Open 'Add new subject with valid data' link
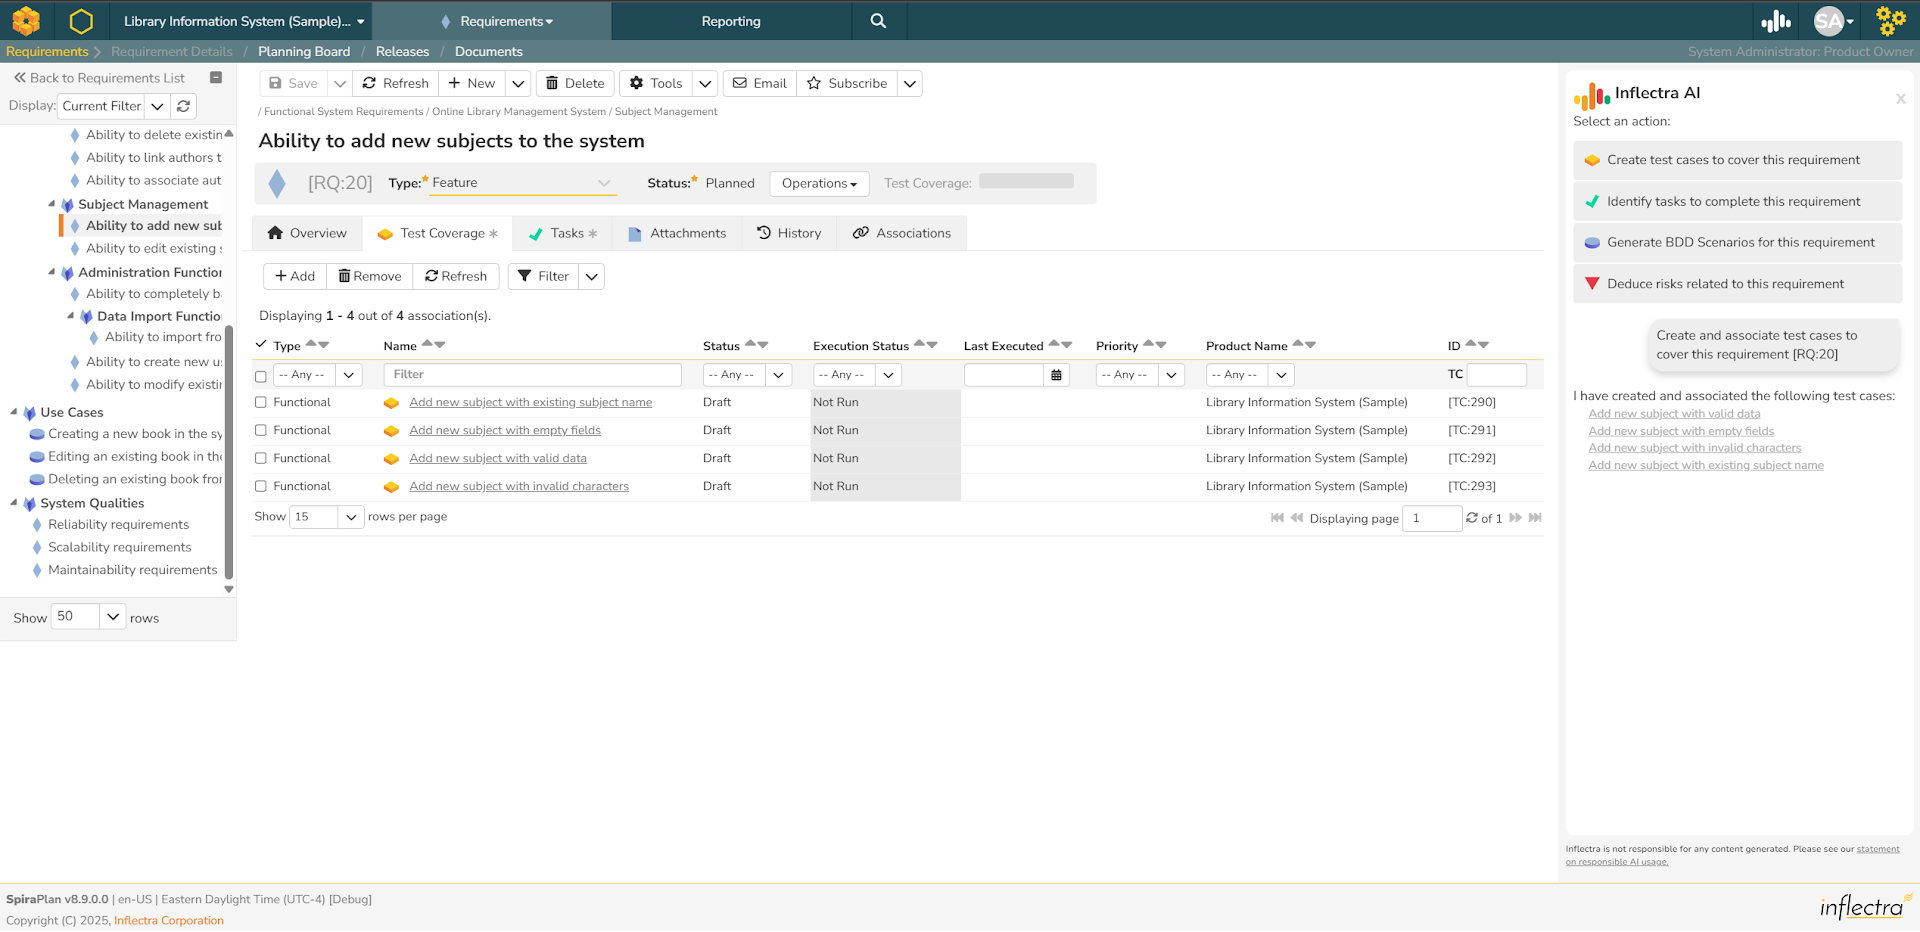This screenshot has width=1920, height=932. [497, 459]
